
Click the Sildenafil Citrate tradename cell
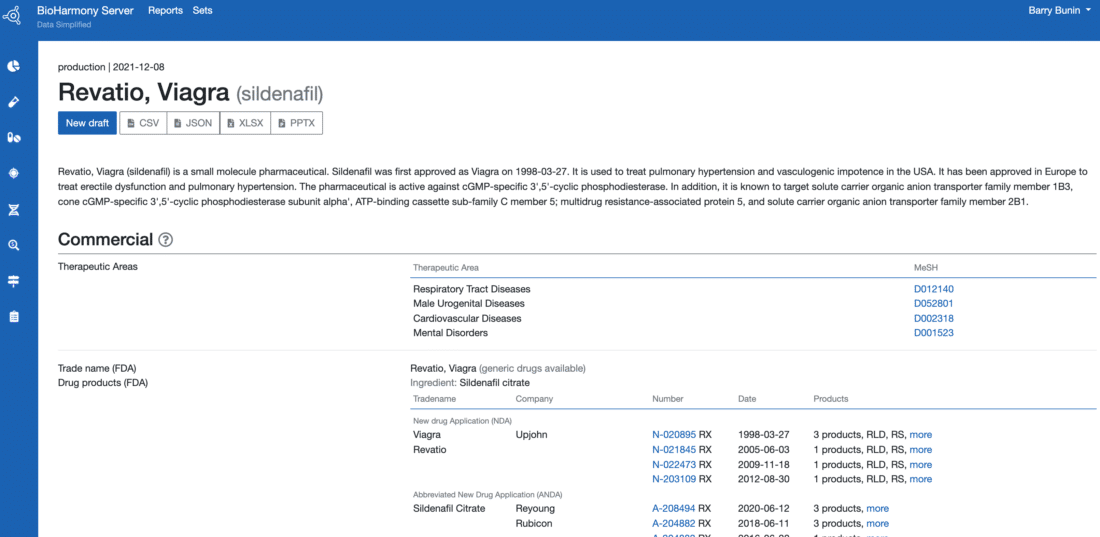(x=449, y=509)
